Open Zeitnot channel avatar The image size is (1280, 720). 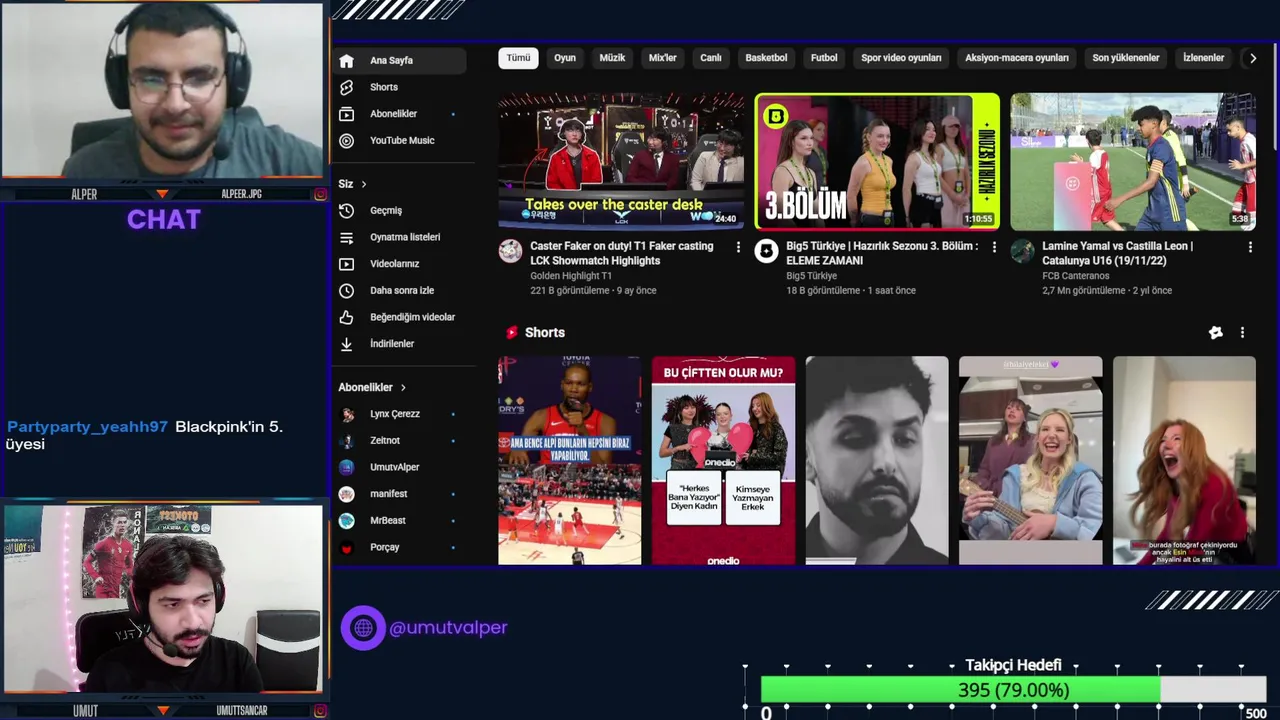pyautogui.click(x=346, y=441)
